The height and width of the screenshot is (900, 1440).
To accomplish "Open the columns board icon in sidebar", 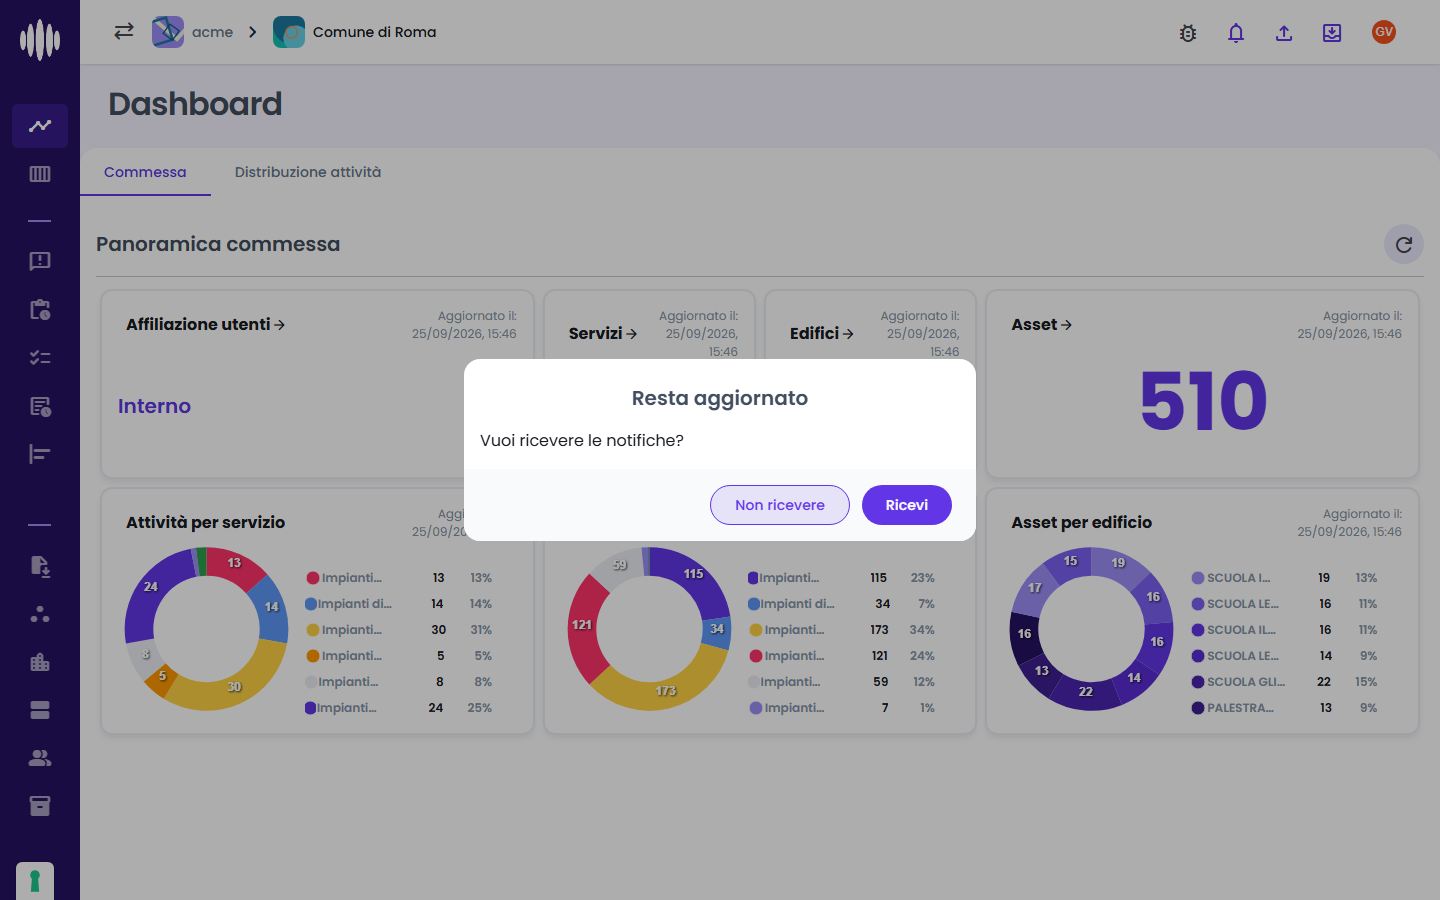I will [40, 174].
